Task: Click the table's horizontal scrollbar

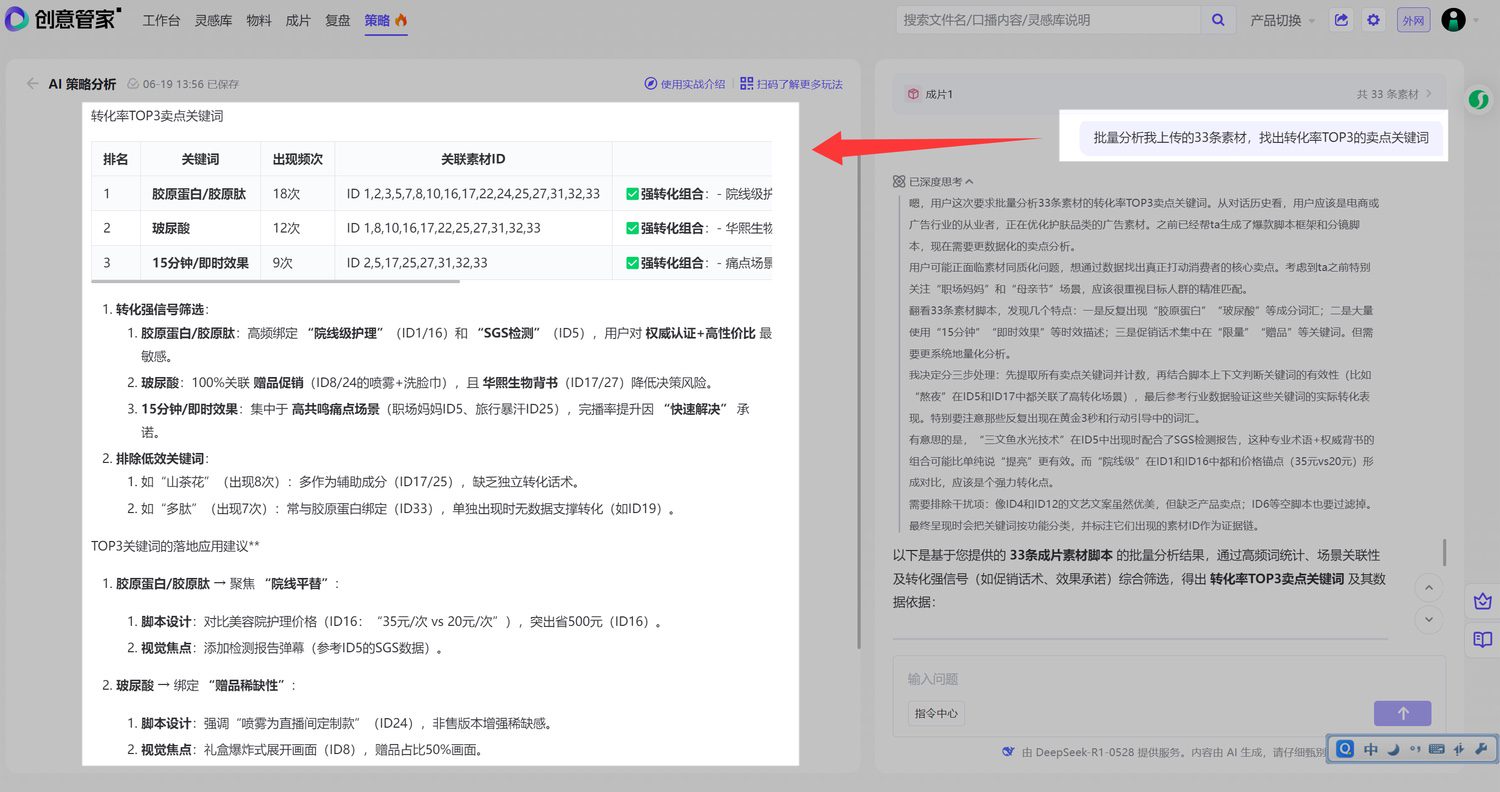Action: [x=275, y=281]
